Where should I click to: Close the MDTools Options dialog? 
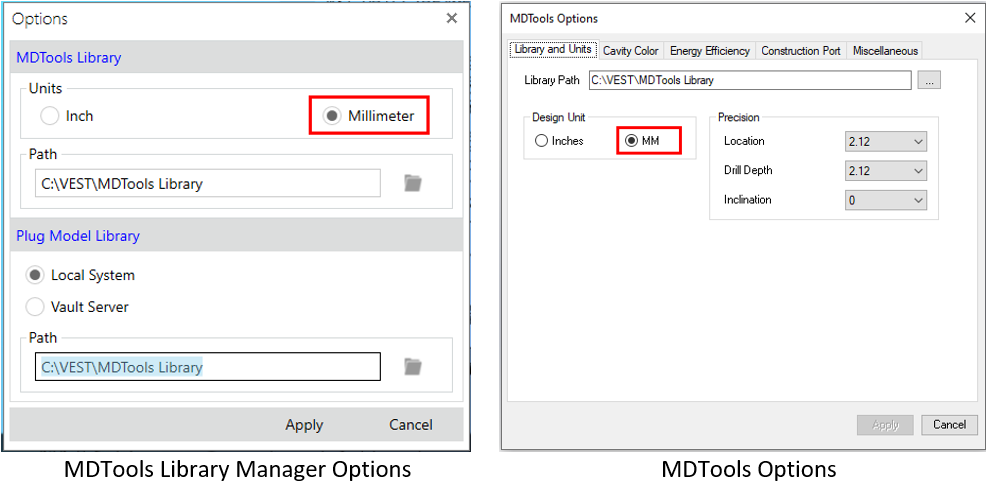(x=970, y=18)
